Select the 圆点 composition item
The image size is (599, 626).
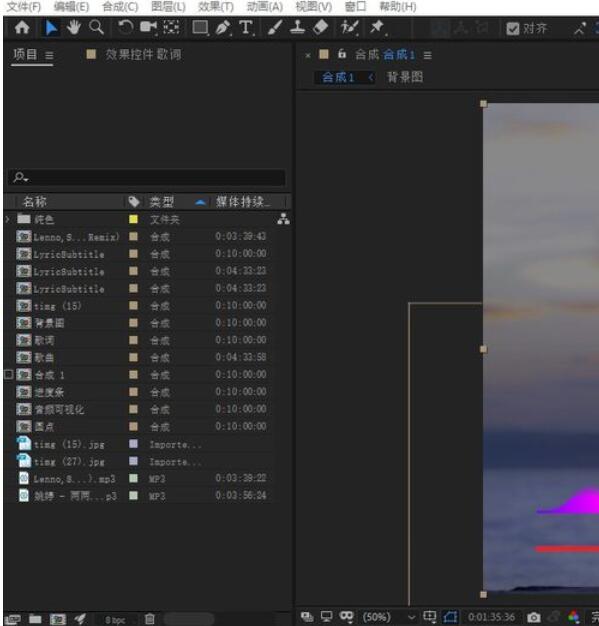pyautogui.click(x=44, y=426)
